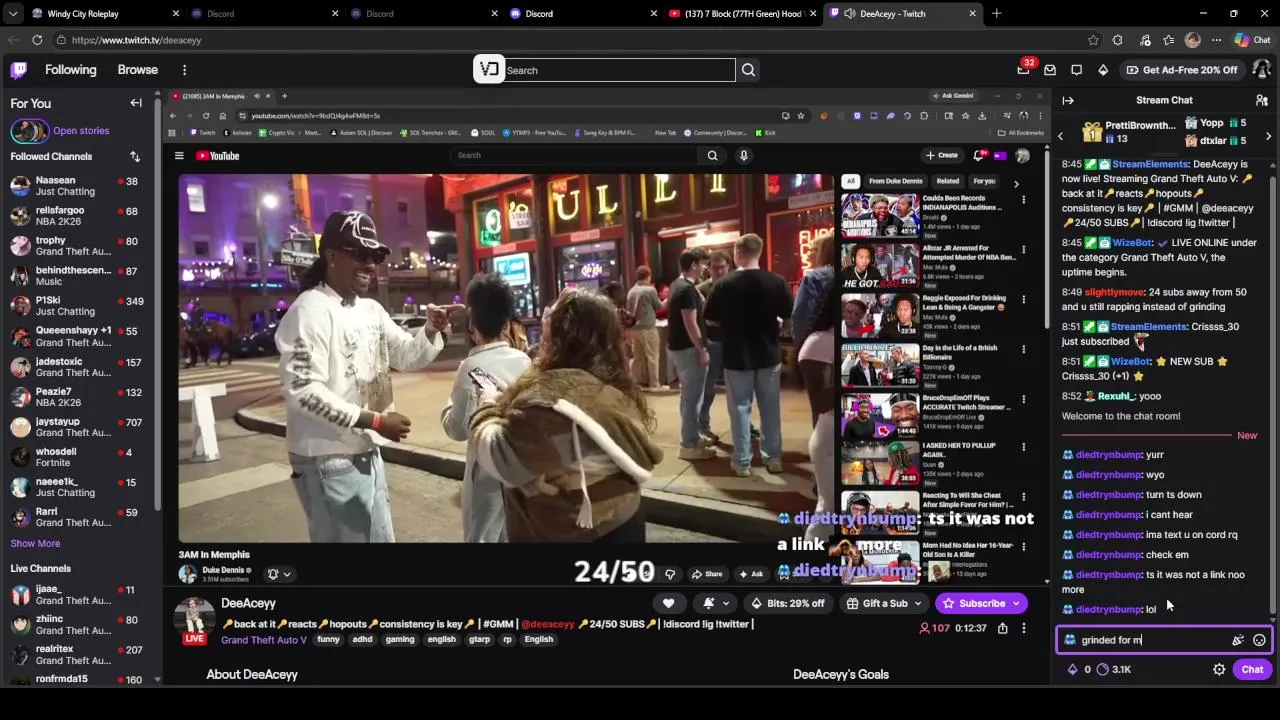Open the Prime Loot tray icon

pos(1050,70)
